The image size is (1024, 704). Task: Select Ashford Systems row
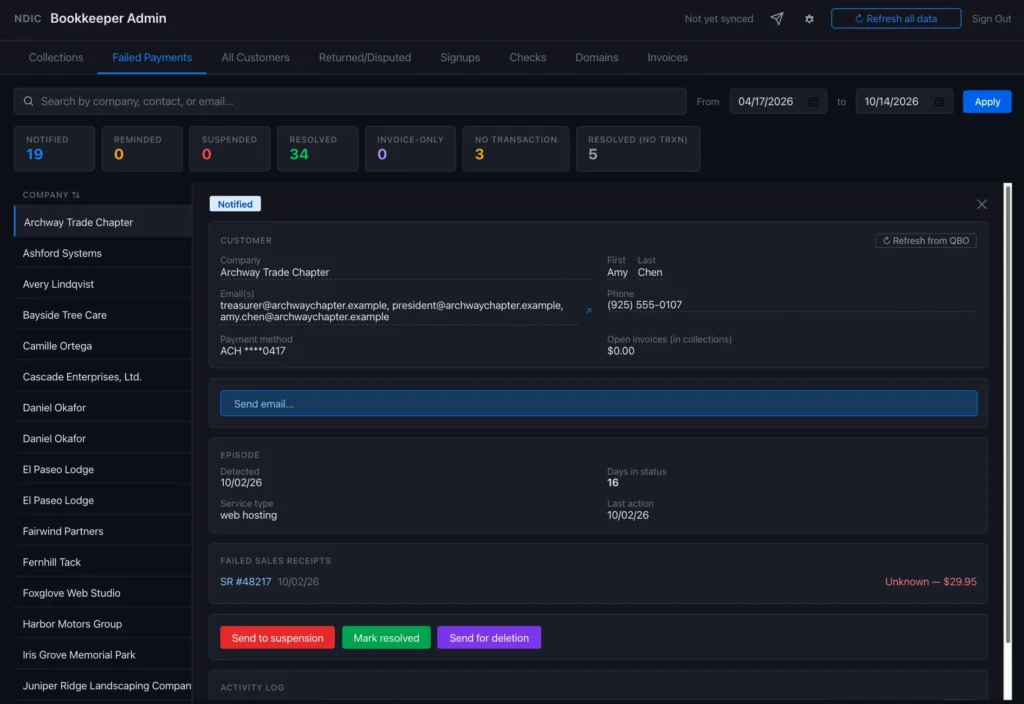(103, 253)
